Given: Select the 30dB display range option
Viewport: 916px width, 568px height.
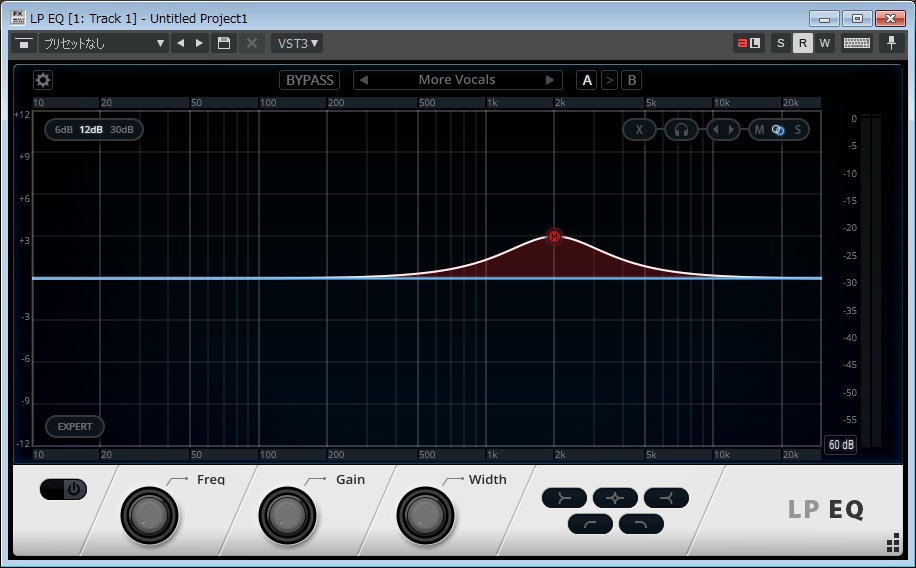Looking at the screenshot, I should click(x=122, y=130).
